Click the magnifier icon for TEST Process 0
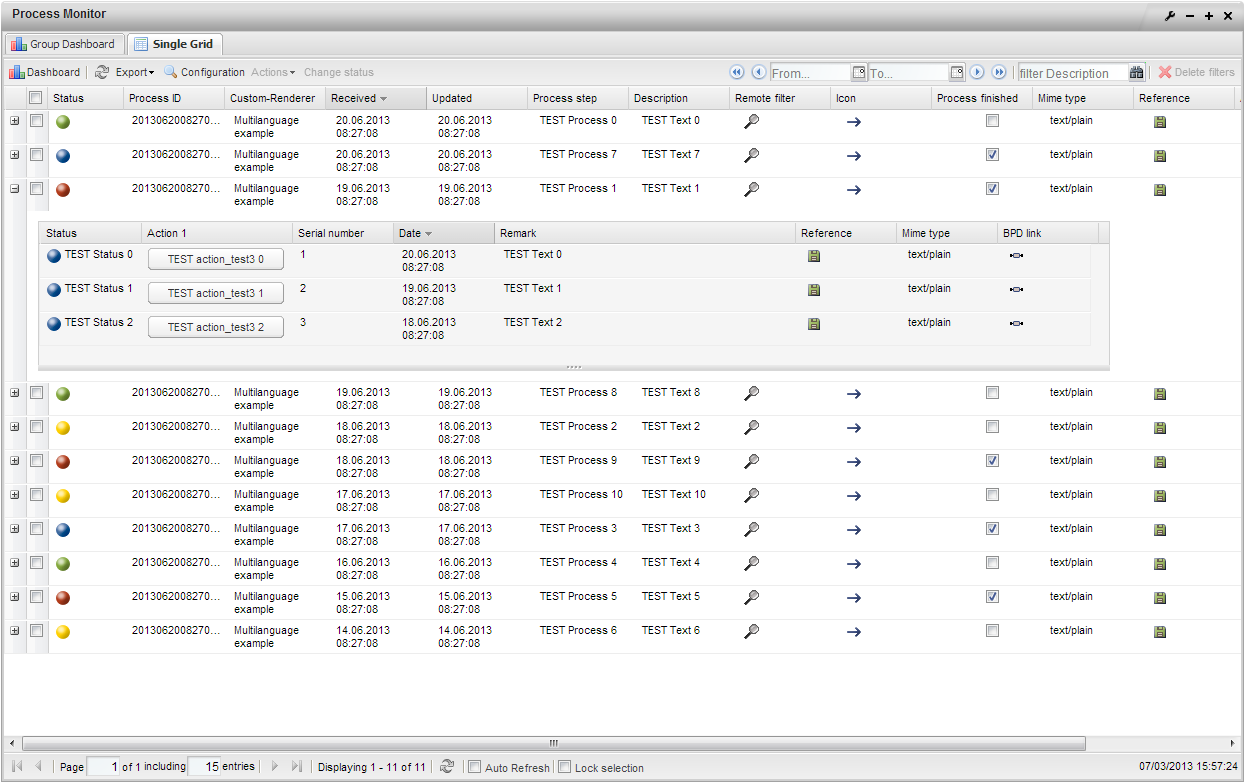The height and width of the screenshot is (783, 1245). (x=752, y=121)
